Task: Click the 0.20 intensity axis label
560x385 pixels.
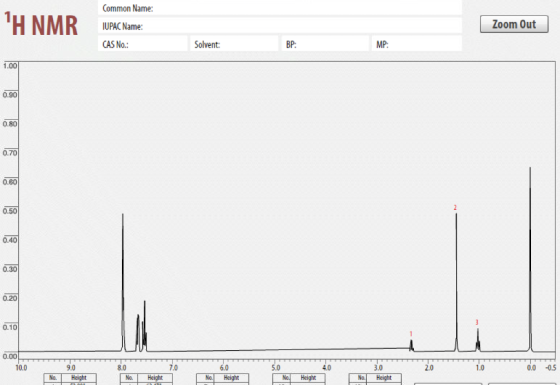Action: point(10,298)
